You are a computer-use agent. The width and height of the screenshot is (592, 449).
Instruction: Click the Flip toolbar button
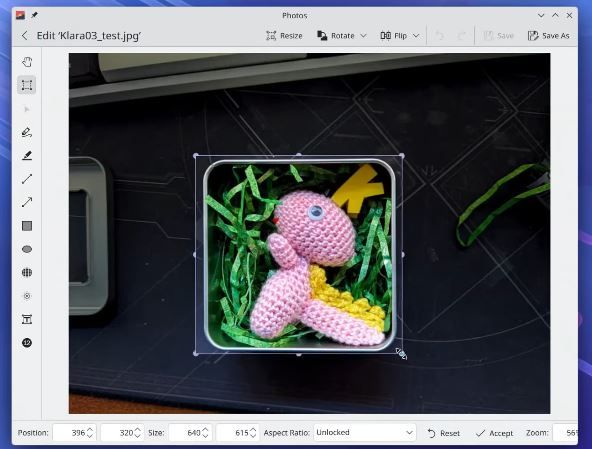tap(394, 36)
